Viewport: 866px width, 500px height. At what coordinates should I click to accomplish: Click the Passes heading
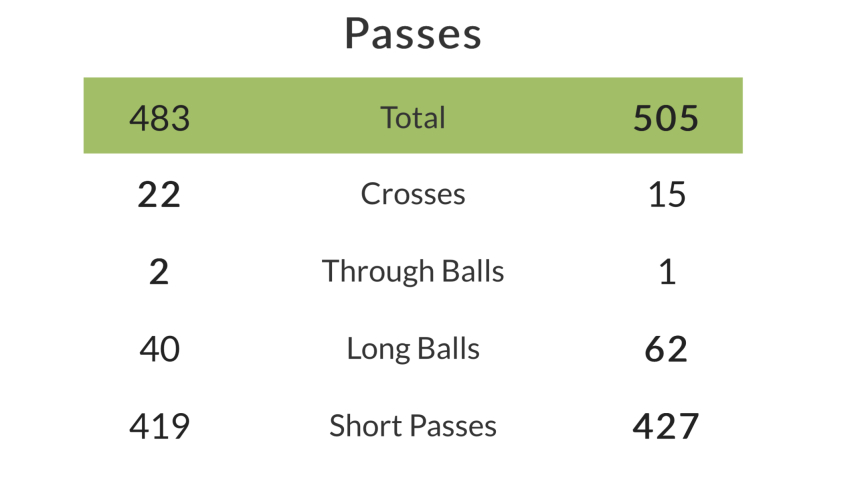(x=413, y=34)
